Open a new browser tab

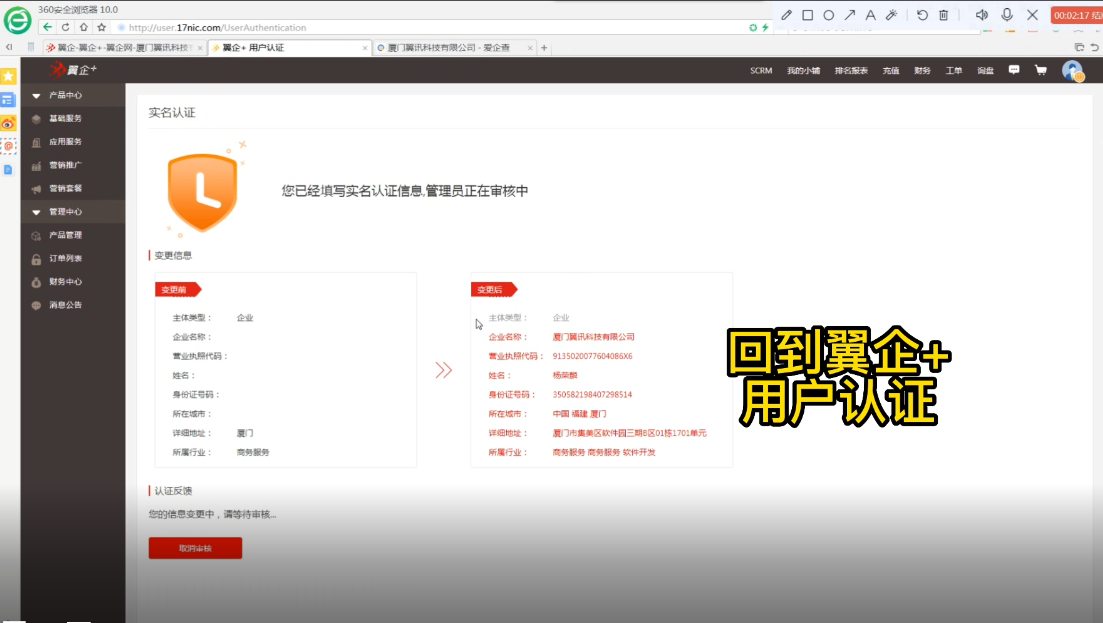click(x=544, y=48)
